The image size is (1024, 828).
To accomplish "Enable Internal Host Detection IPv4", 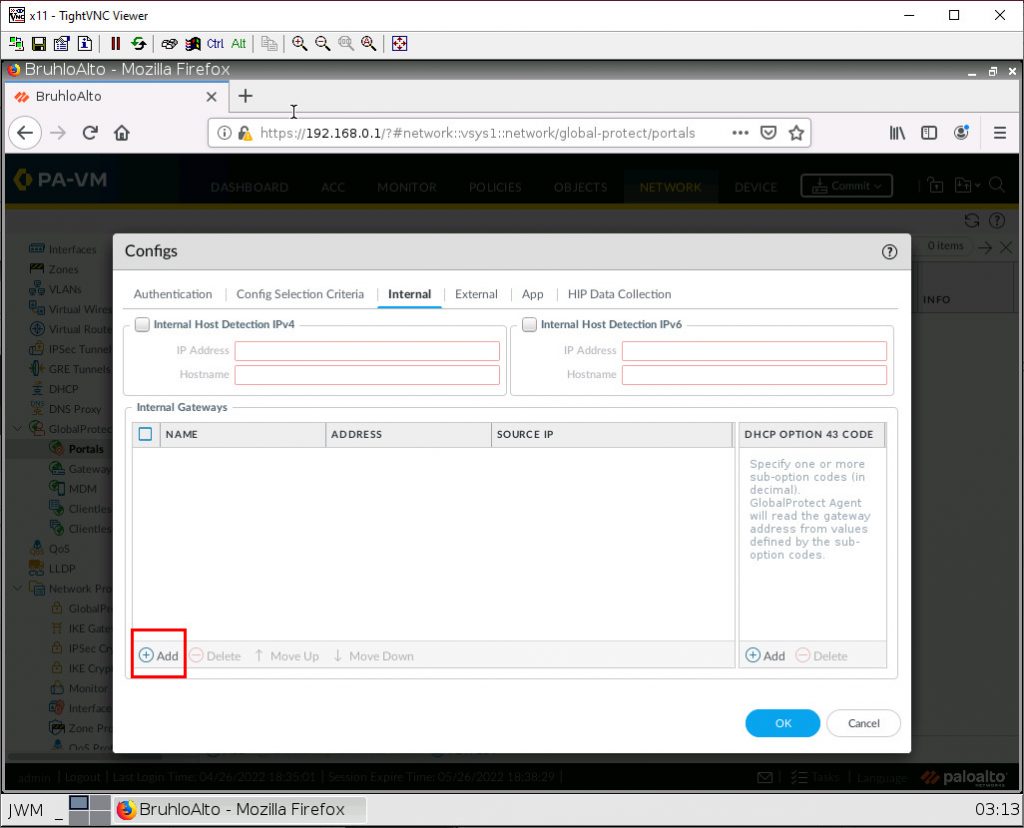I will (x=142, y=324).
